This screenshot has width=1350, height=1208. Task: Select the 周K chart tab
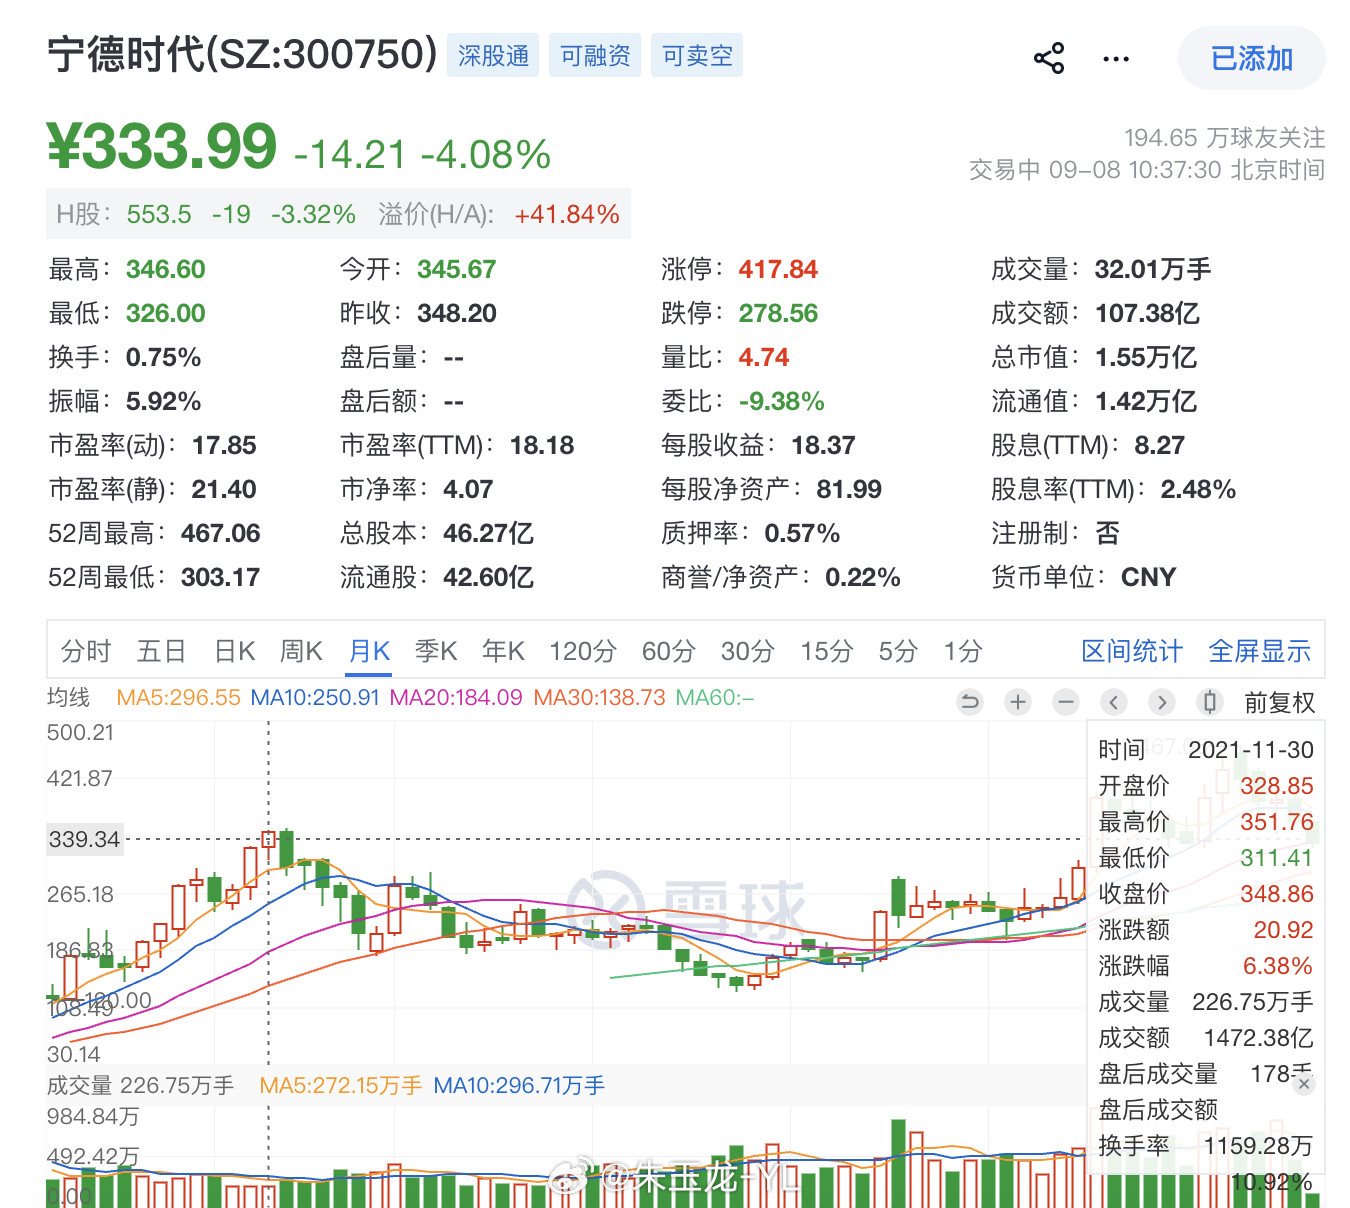[301, 651]
